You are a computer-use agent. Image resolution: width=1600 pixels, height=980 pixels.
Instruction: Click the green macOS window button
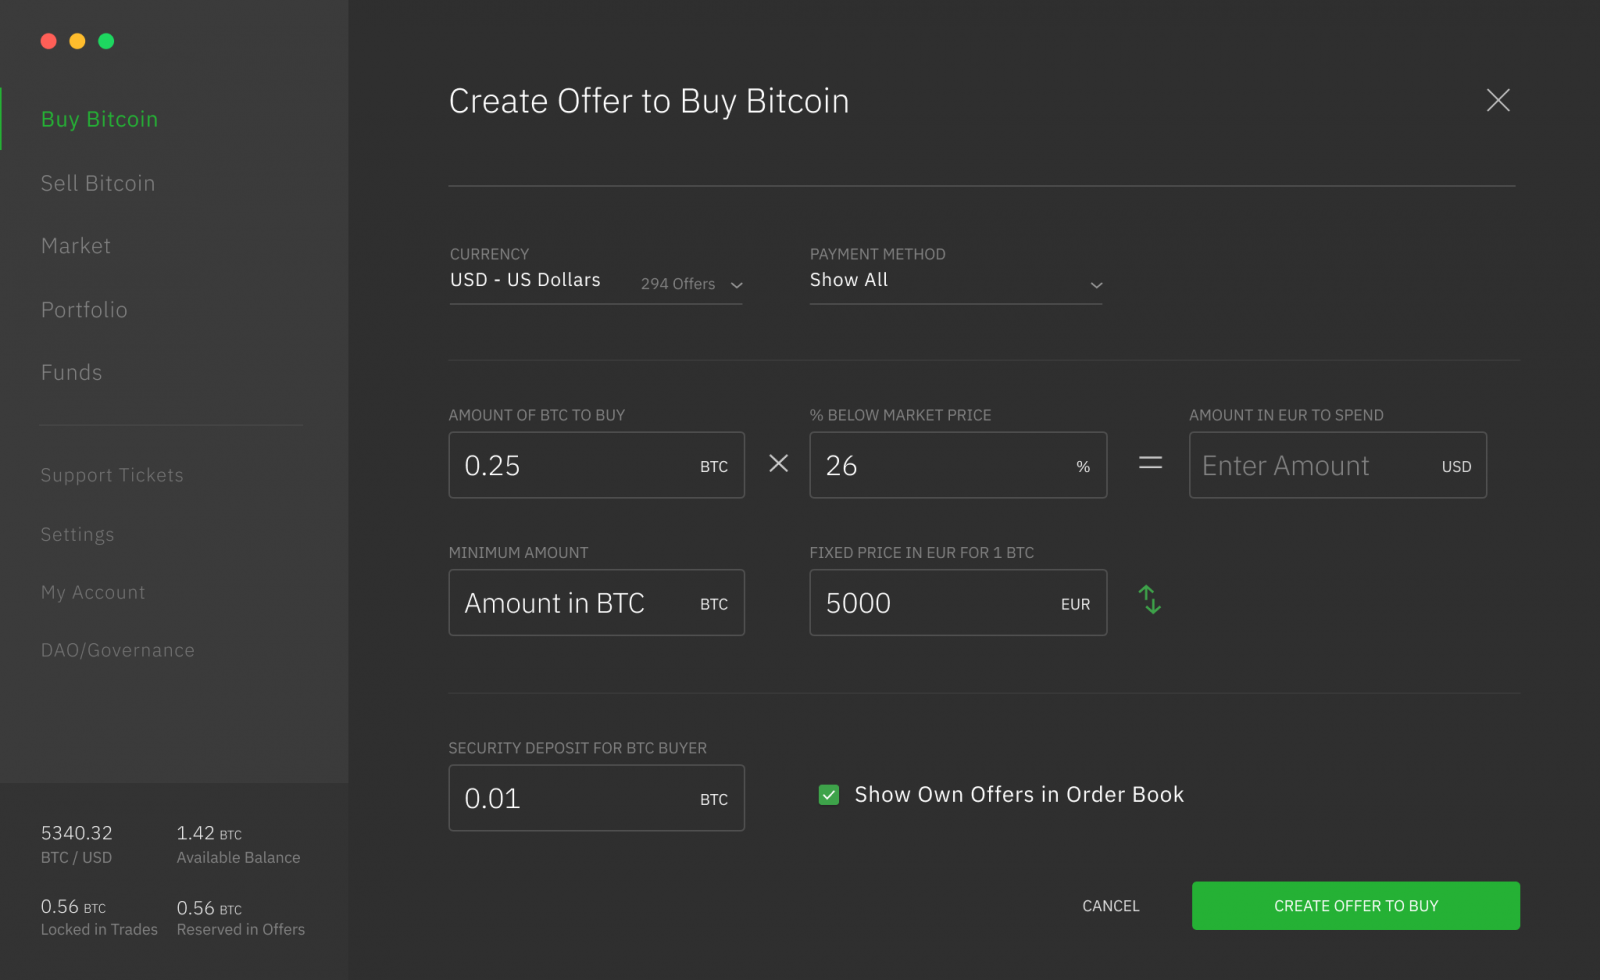(x=106, y=41)
